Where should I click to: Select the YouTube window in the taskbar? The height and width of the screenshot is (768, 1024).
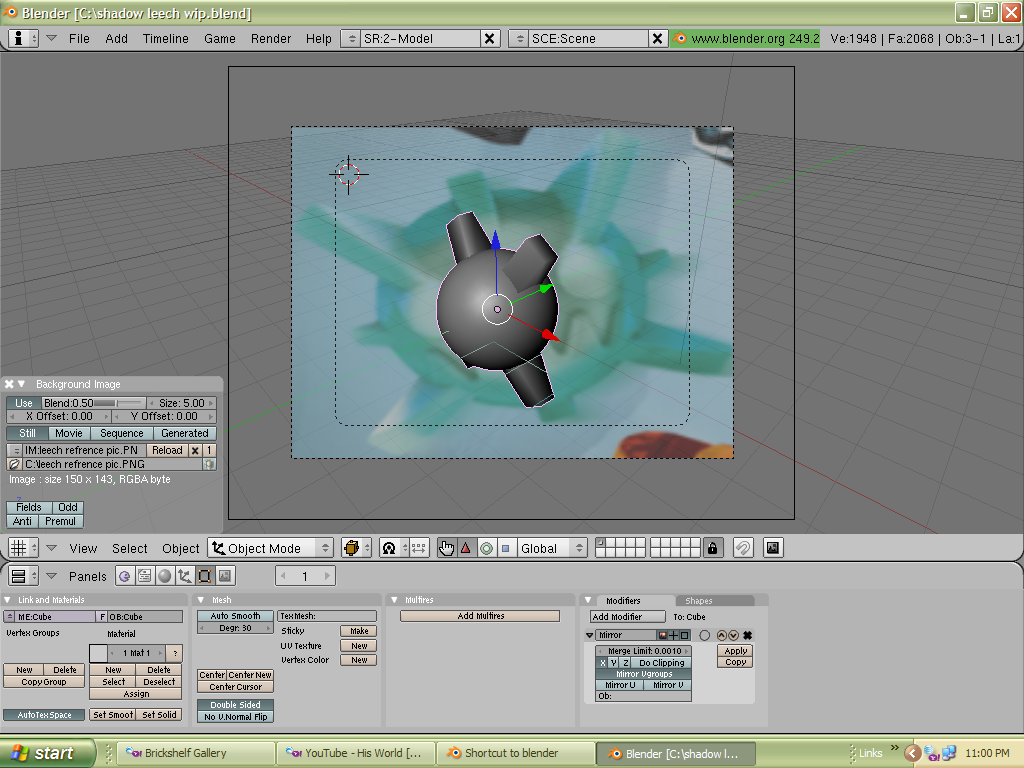(x=355, y=752)
